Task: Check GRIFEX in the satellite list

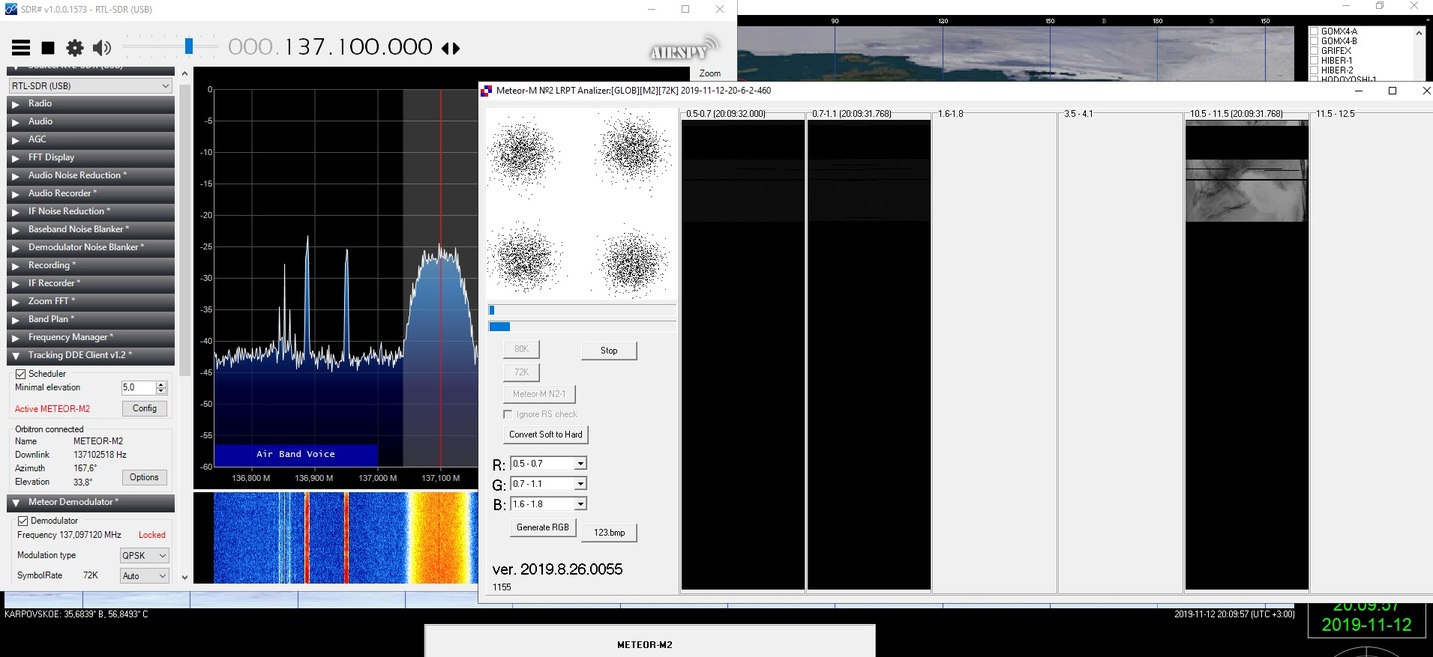Action: 1315,51
